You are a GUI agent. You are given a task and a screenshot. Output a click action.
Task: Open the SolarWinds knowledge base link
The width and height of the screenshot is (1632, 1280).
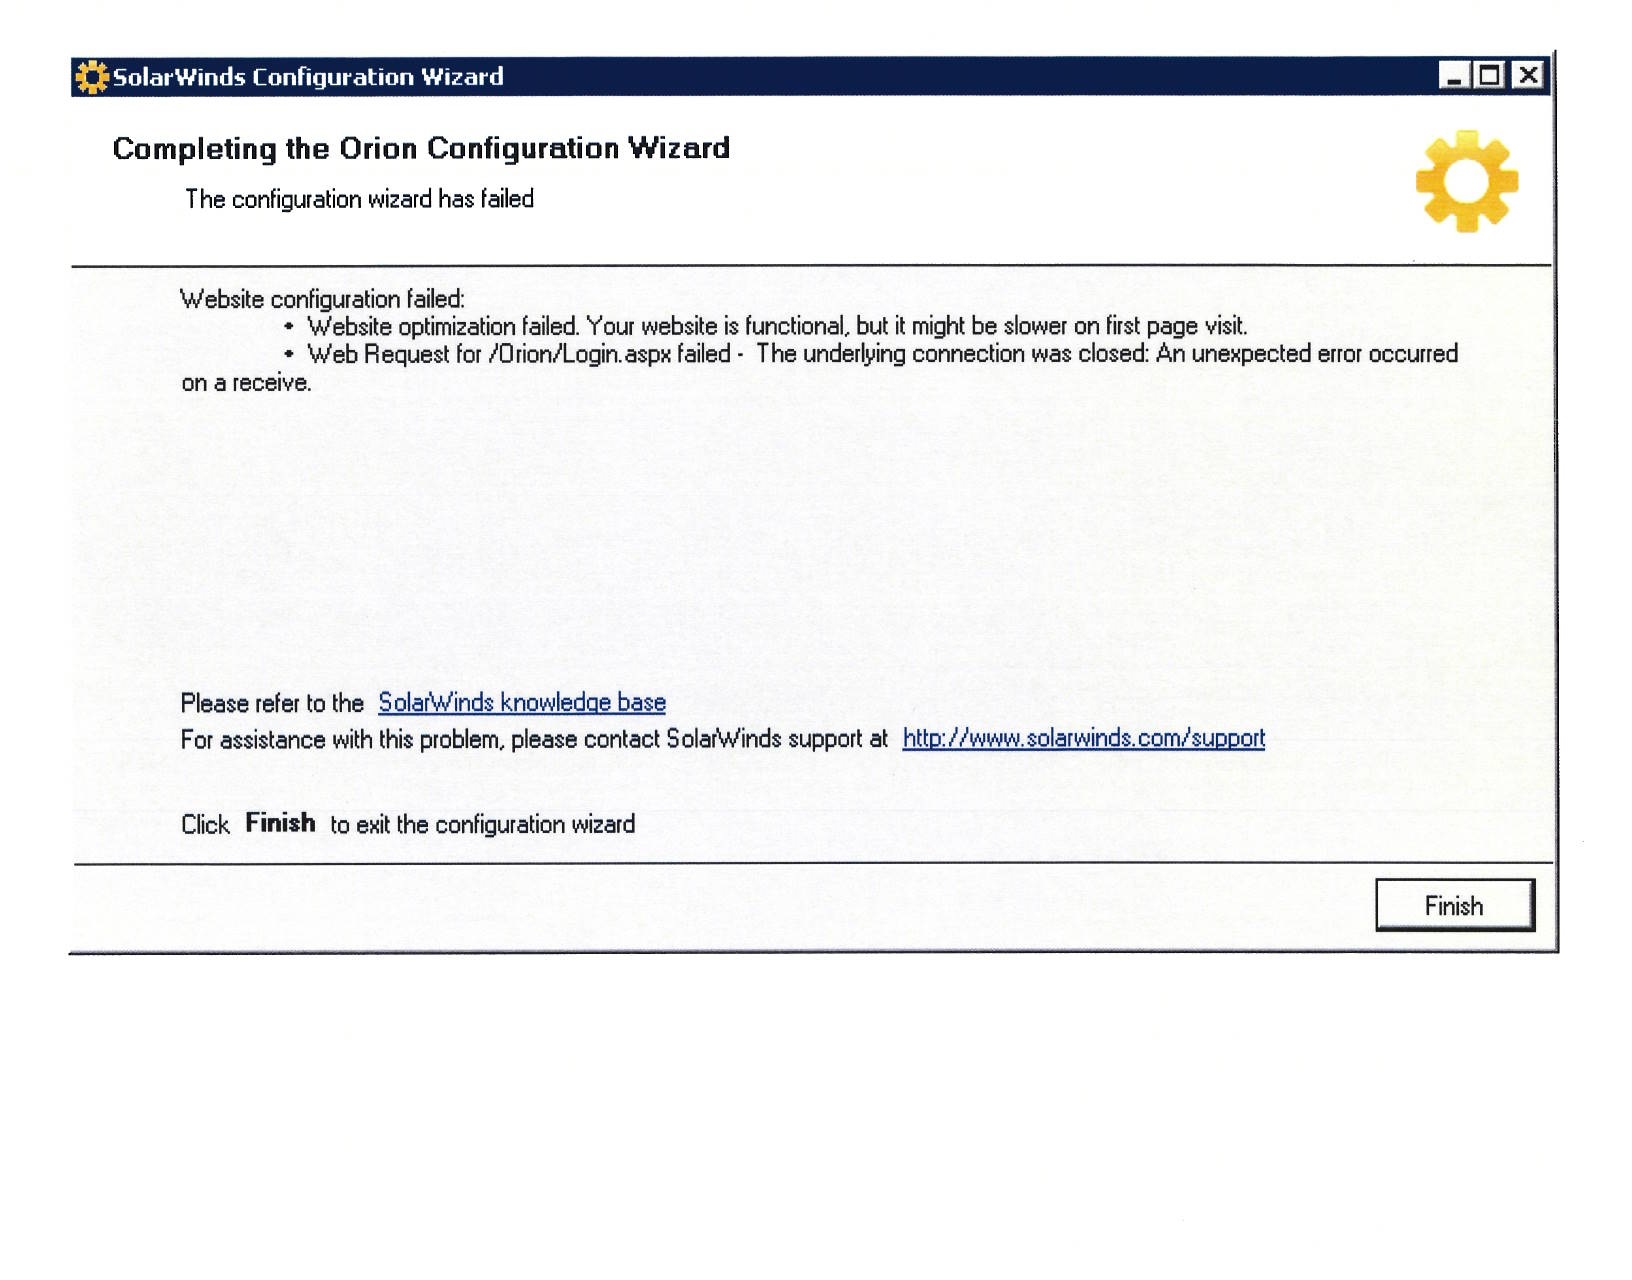(x=522, y=703)
